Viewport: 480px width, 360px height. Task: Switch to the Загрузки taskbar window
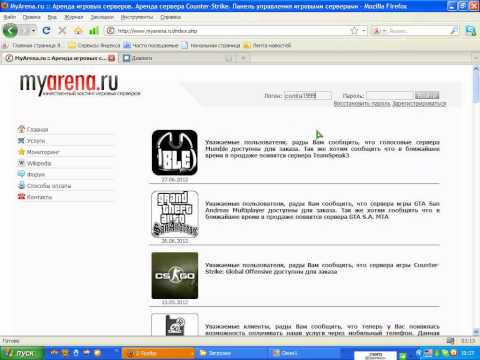click(x=231, y=353)
